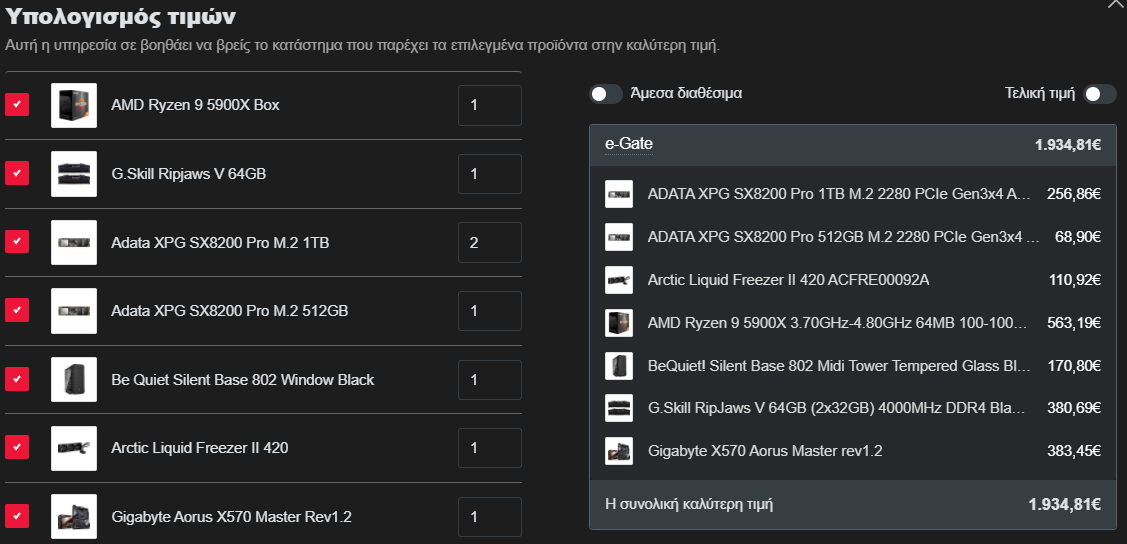This screenshot has width=1127, height=544.
Task: Click the e-Gate ADATA 512GB thumbnail icon
Action: click(619, 236)
